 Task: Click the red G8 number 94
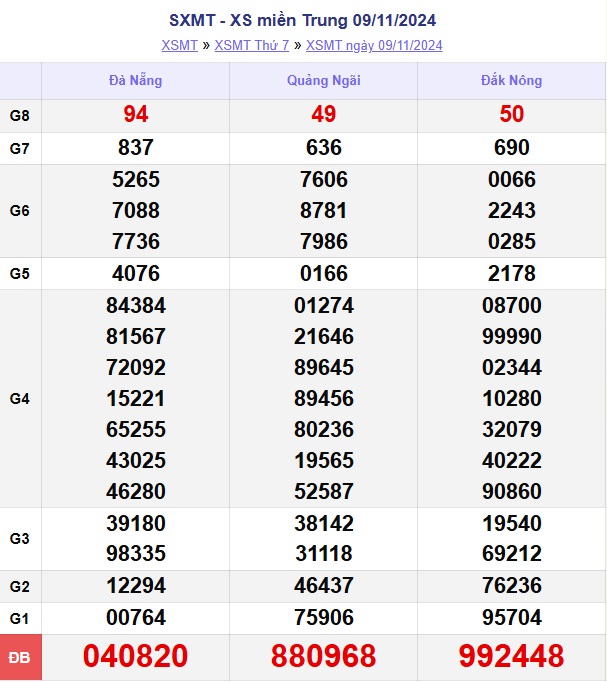click(135, 115)
